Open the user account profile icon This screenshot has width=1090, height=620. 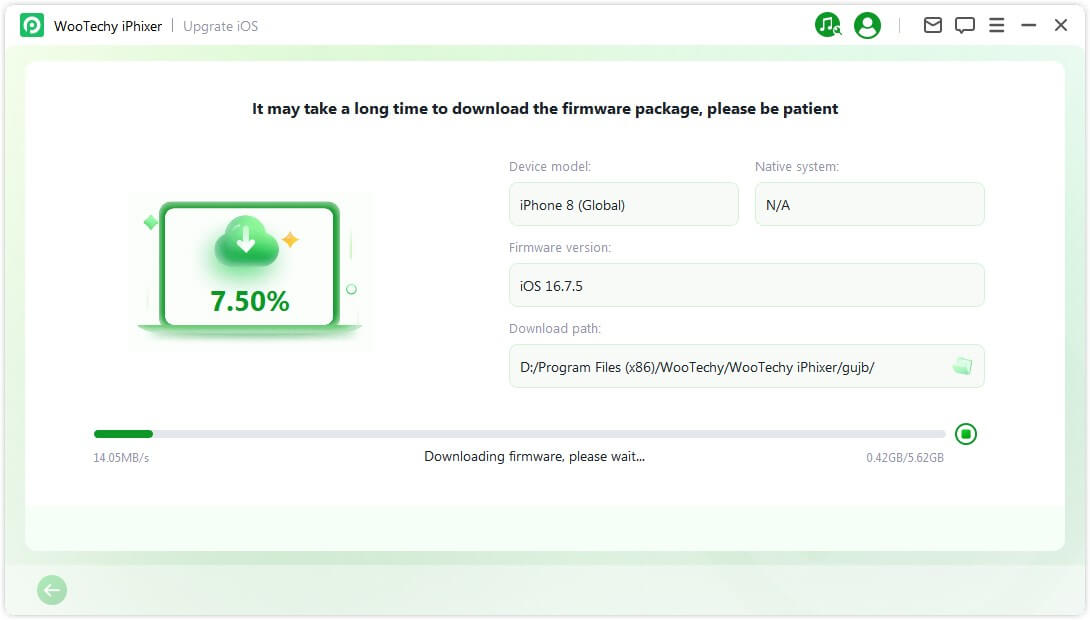(867, 26)
